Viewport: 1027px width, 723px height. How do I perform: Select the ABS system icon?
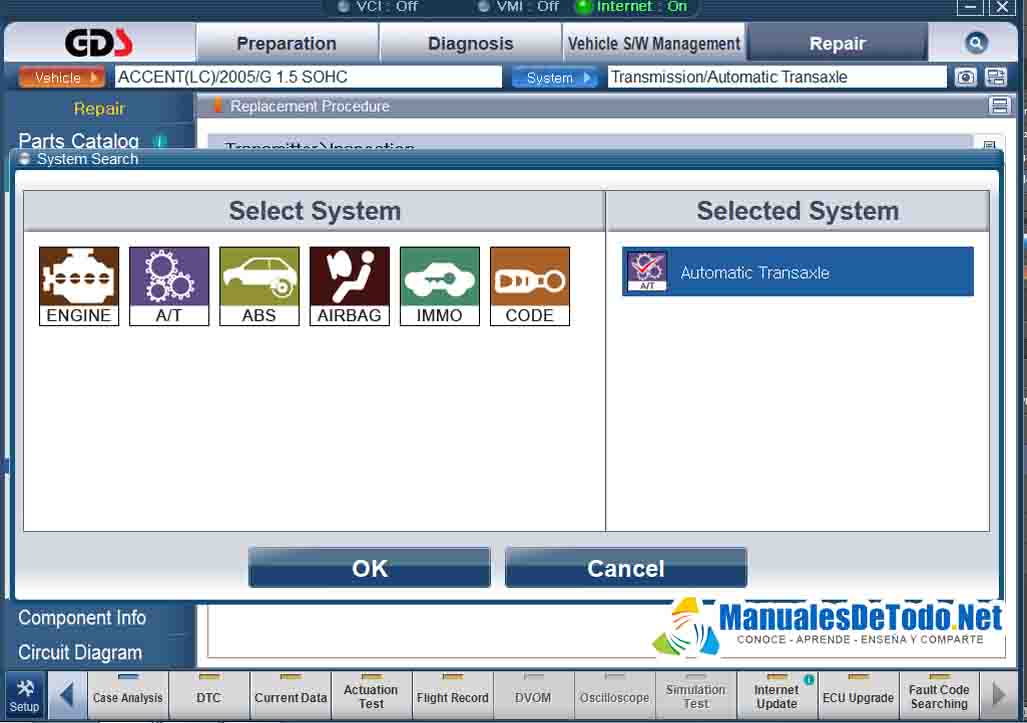pos(259,286)
